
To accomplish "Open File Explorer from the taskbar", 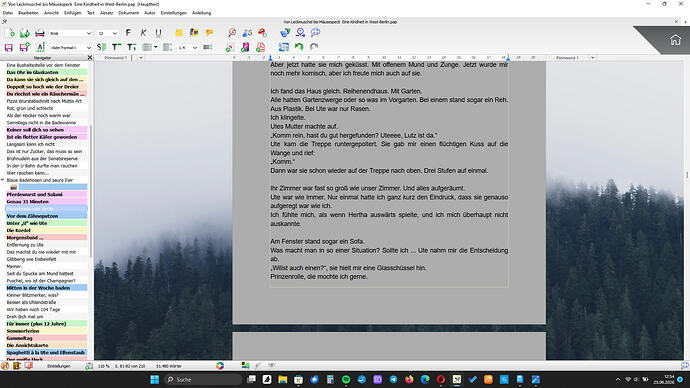I will click(x=283, y=379).
